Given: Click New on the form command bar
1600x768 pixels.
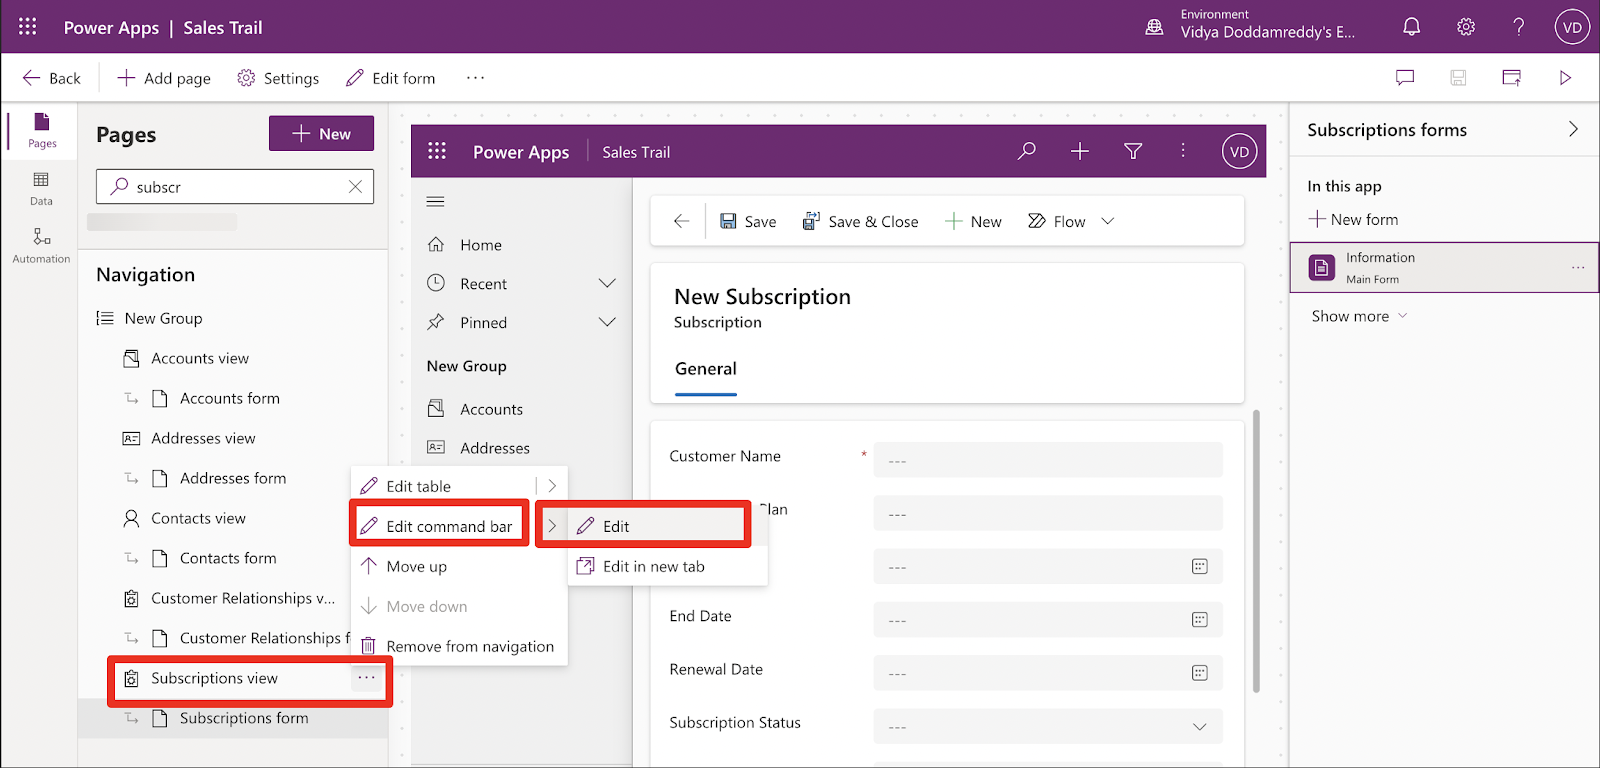Looking at the screenshot, I should coord(973,221).
